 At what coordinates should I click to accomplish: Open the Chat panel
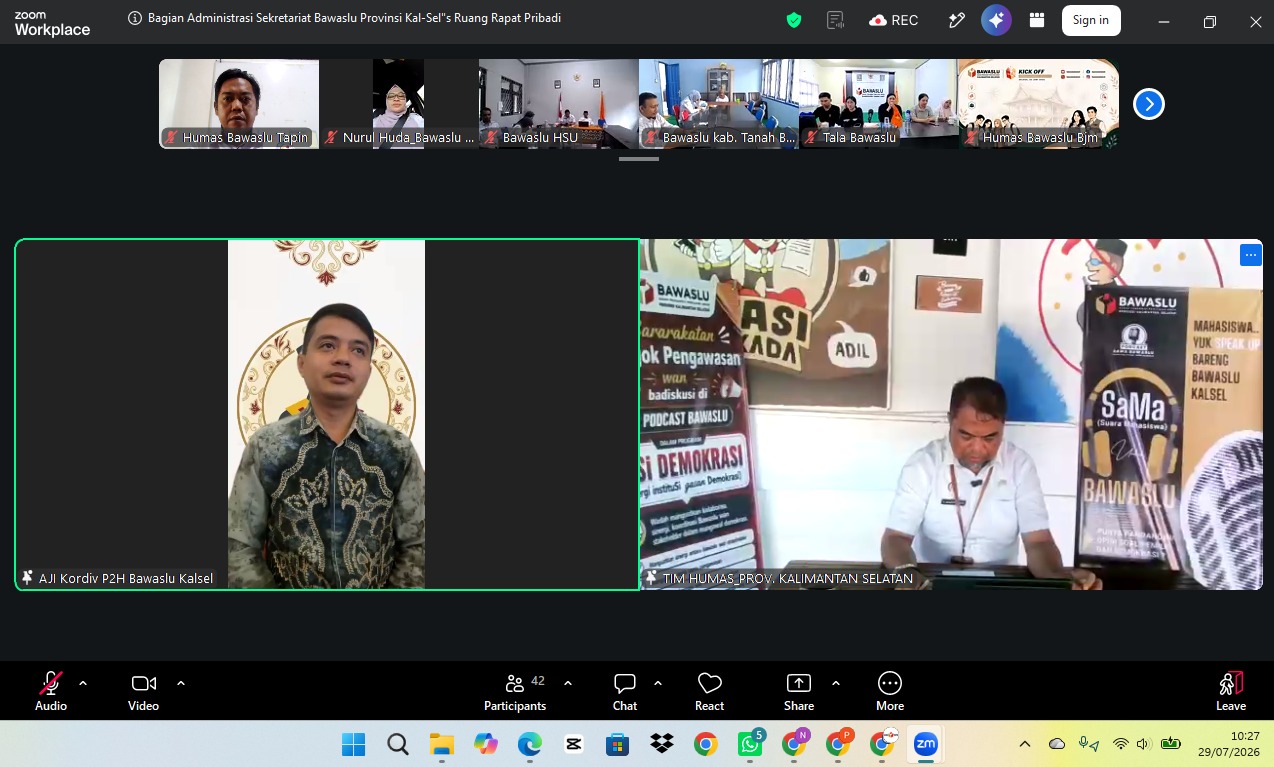tap(625, 692)
